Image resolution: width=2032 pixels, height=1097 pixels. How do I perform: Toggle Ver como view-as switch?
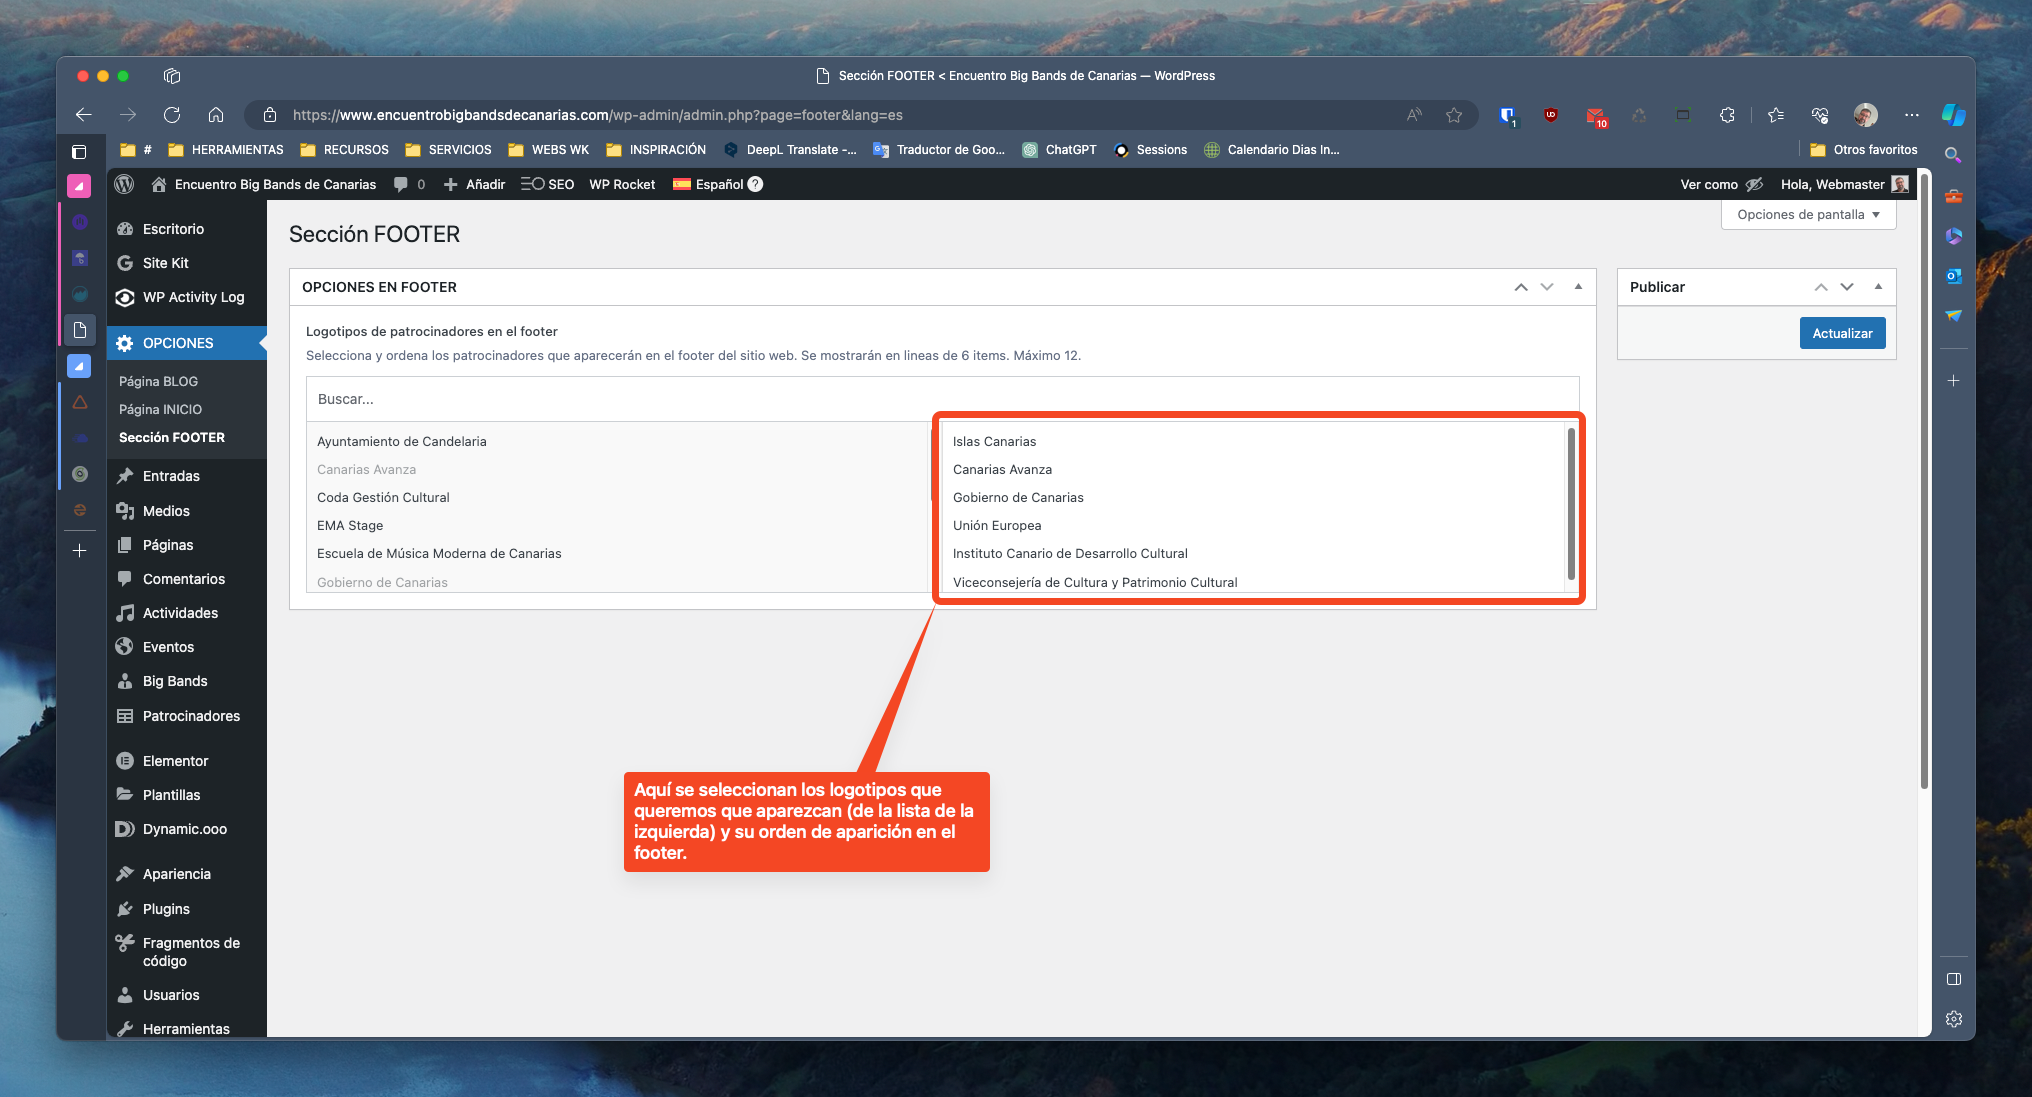[x=1722, y=184]
